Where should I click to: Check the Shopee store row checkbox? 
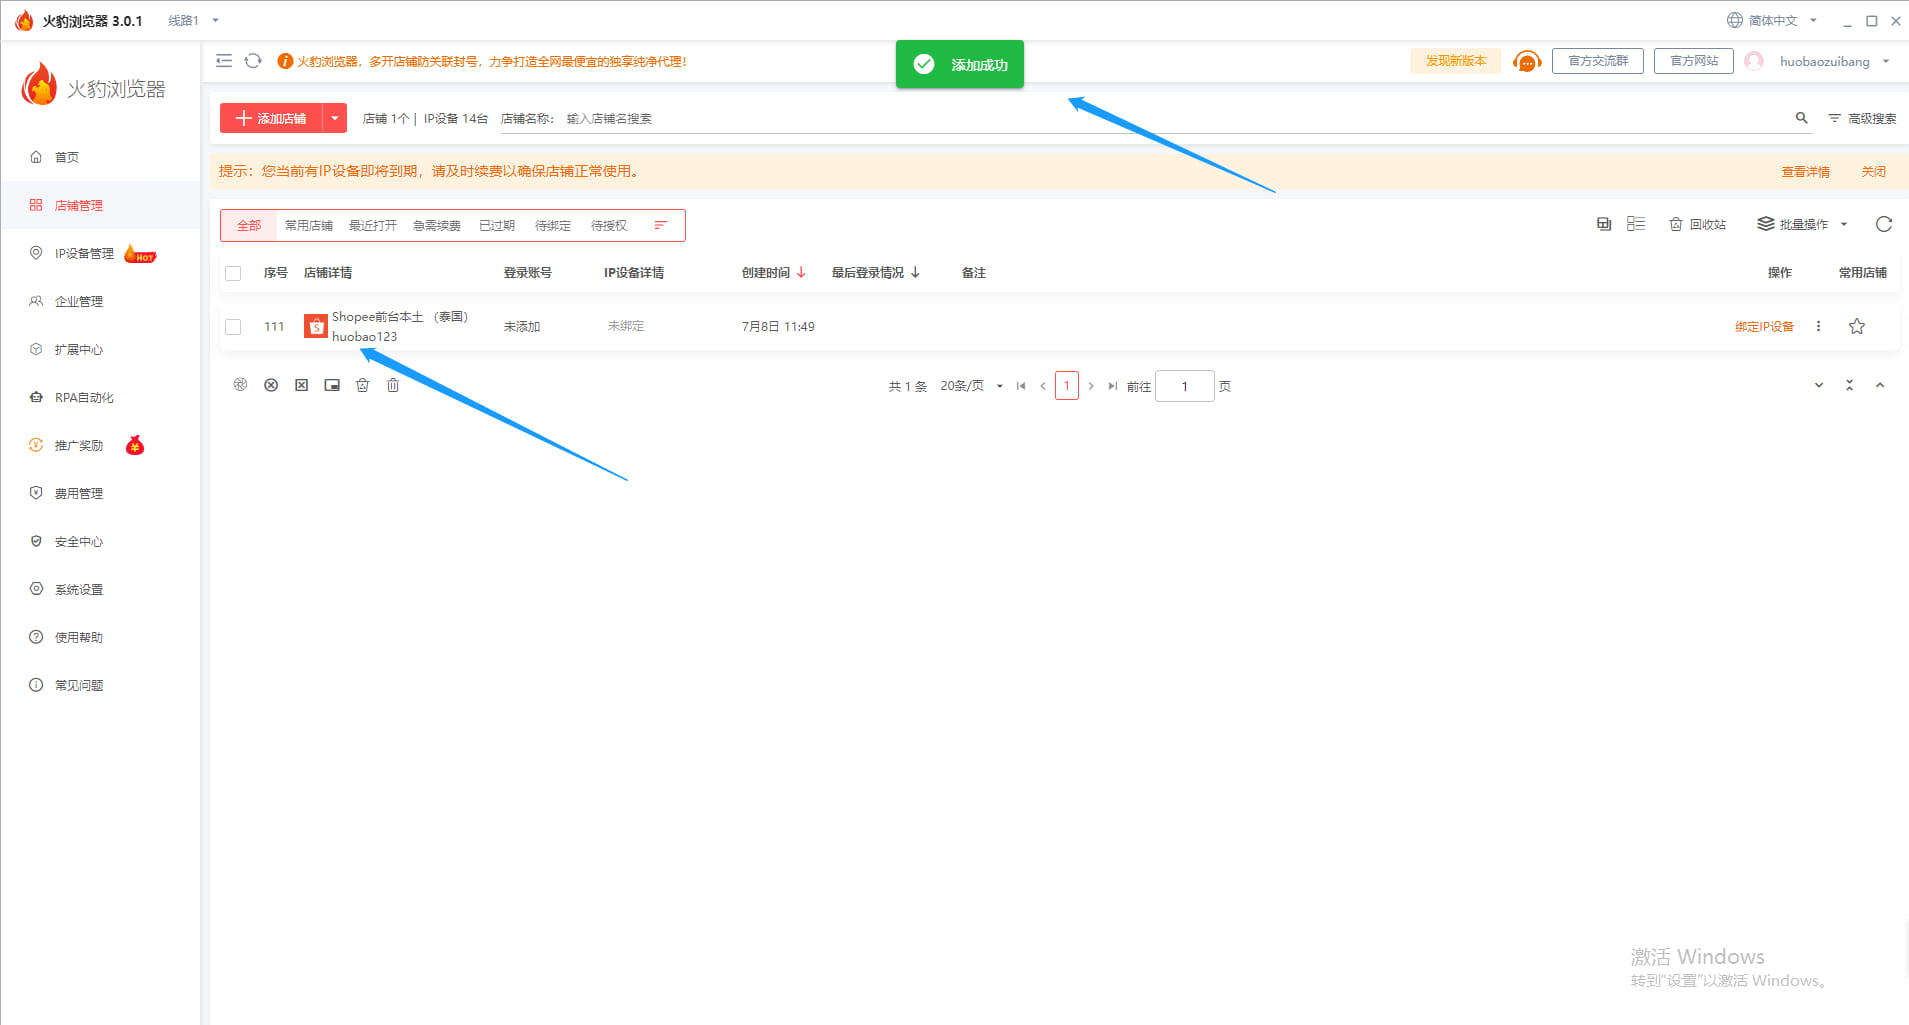tap(233, 327)
